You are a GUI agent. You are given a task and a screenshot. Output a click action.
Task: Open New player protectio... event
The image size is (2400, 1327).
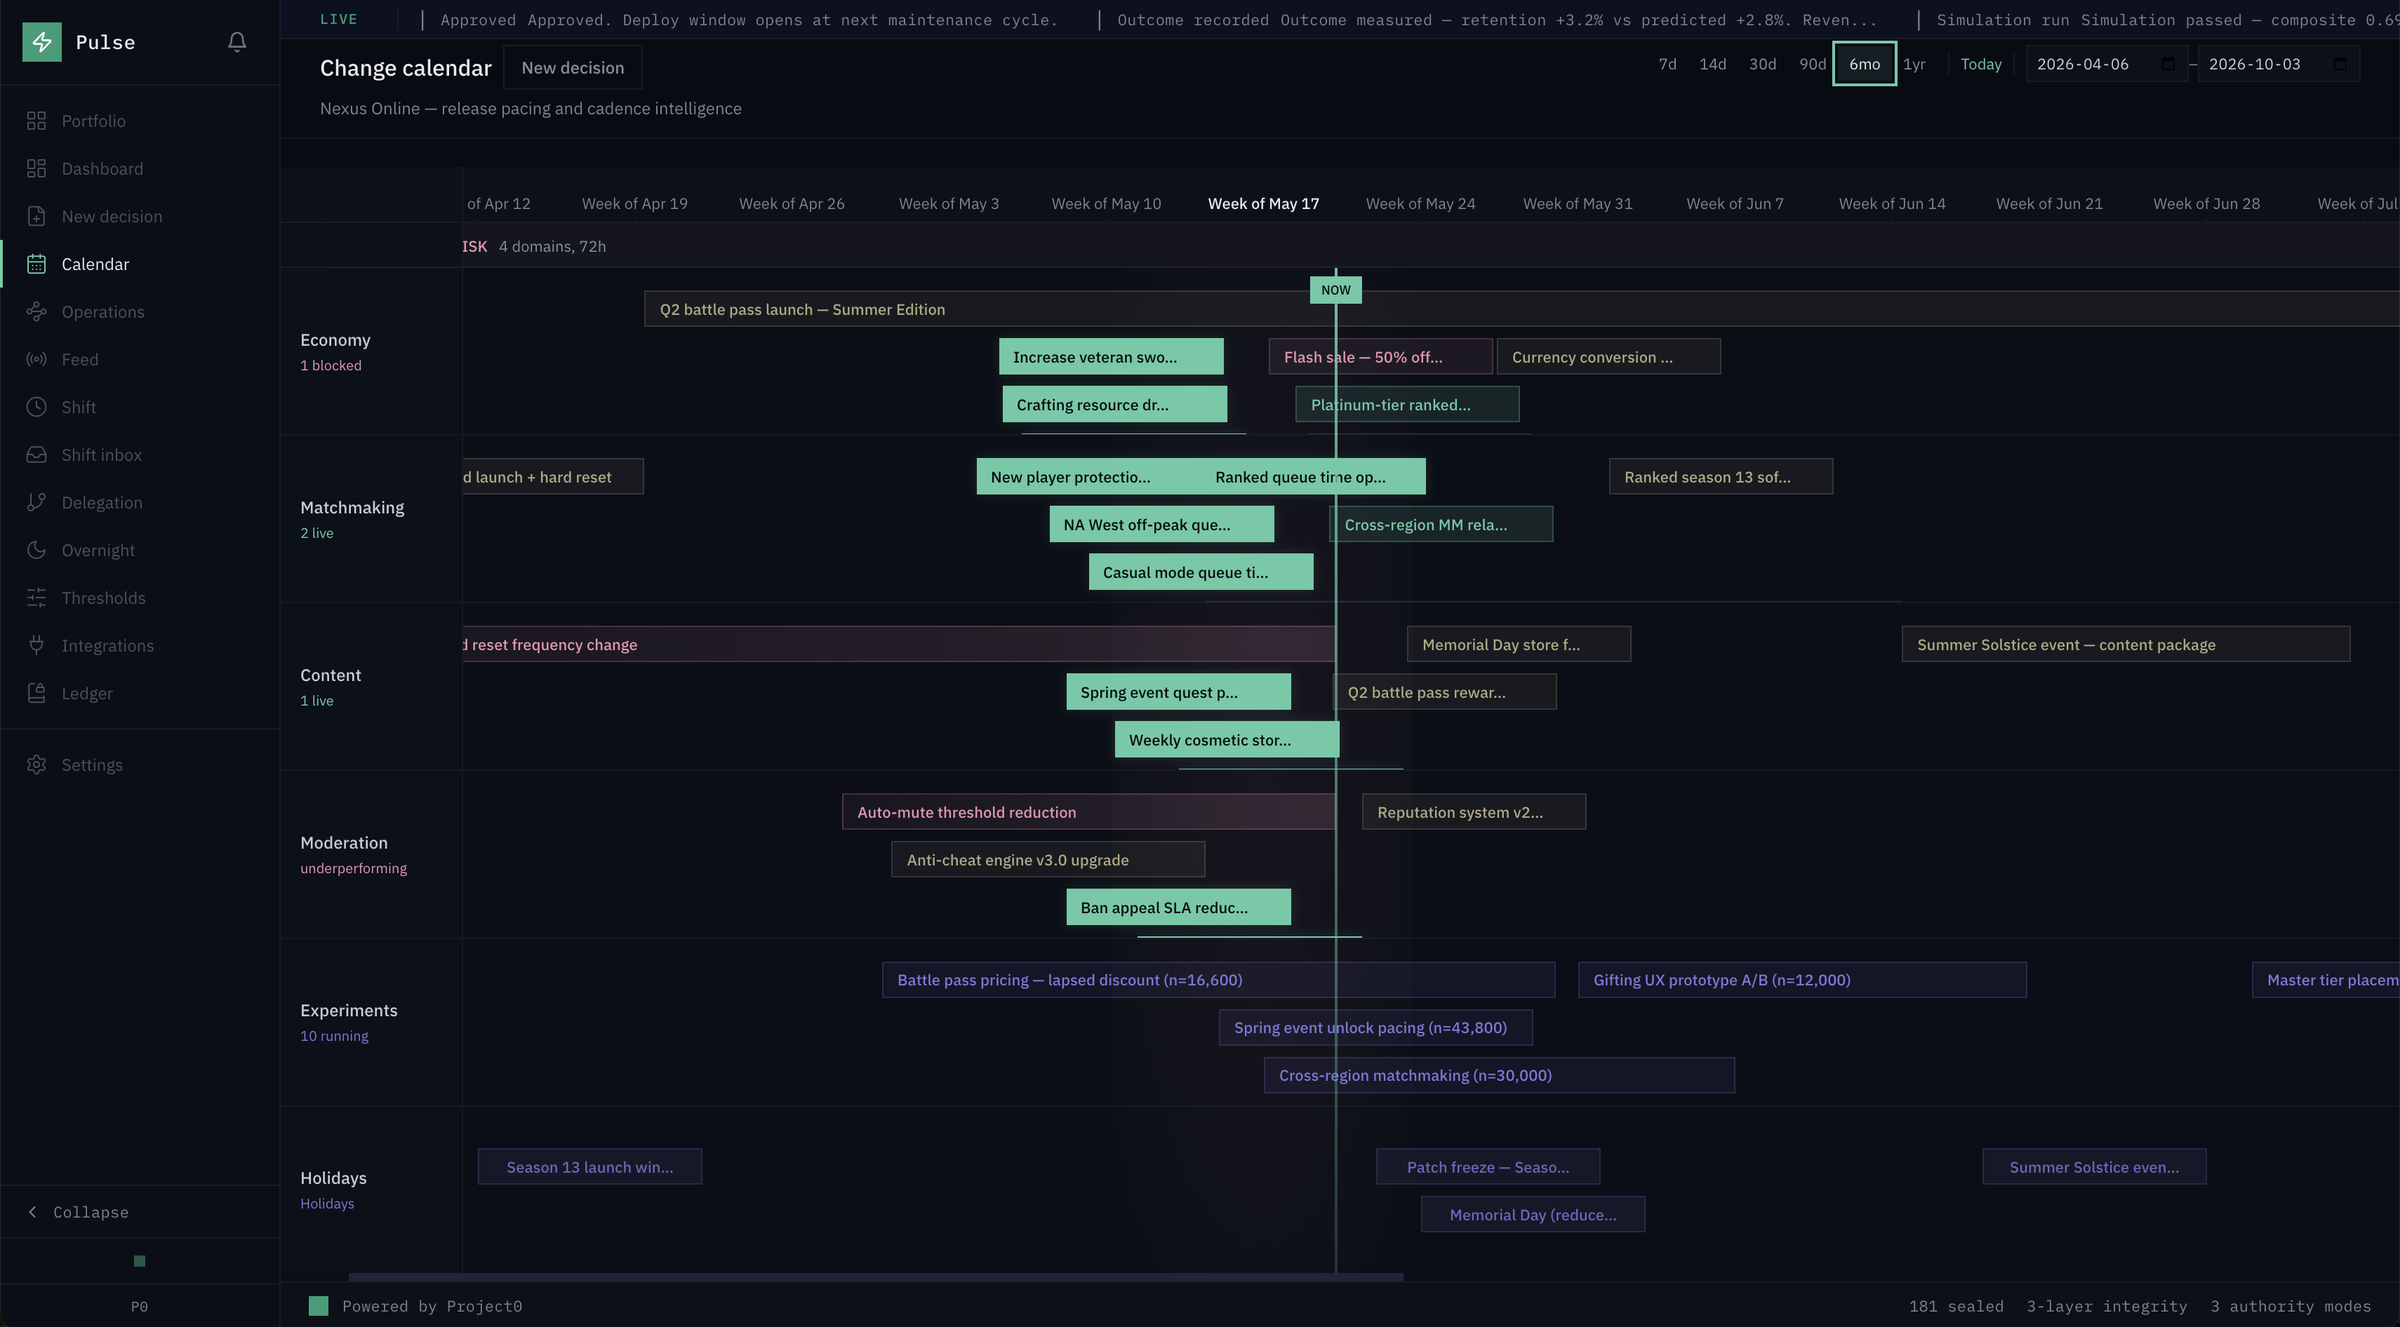click(x=1088, y=477)
